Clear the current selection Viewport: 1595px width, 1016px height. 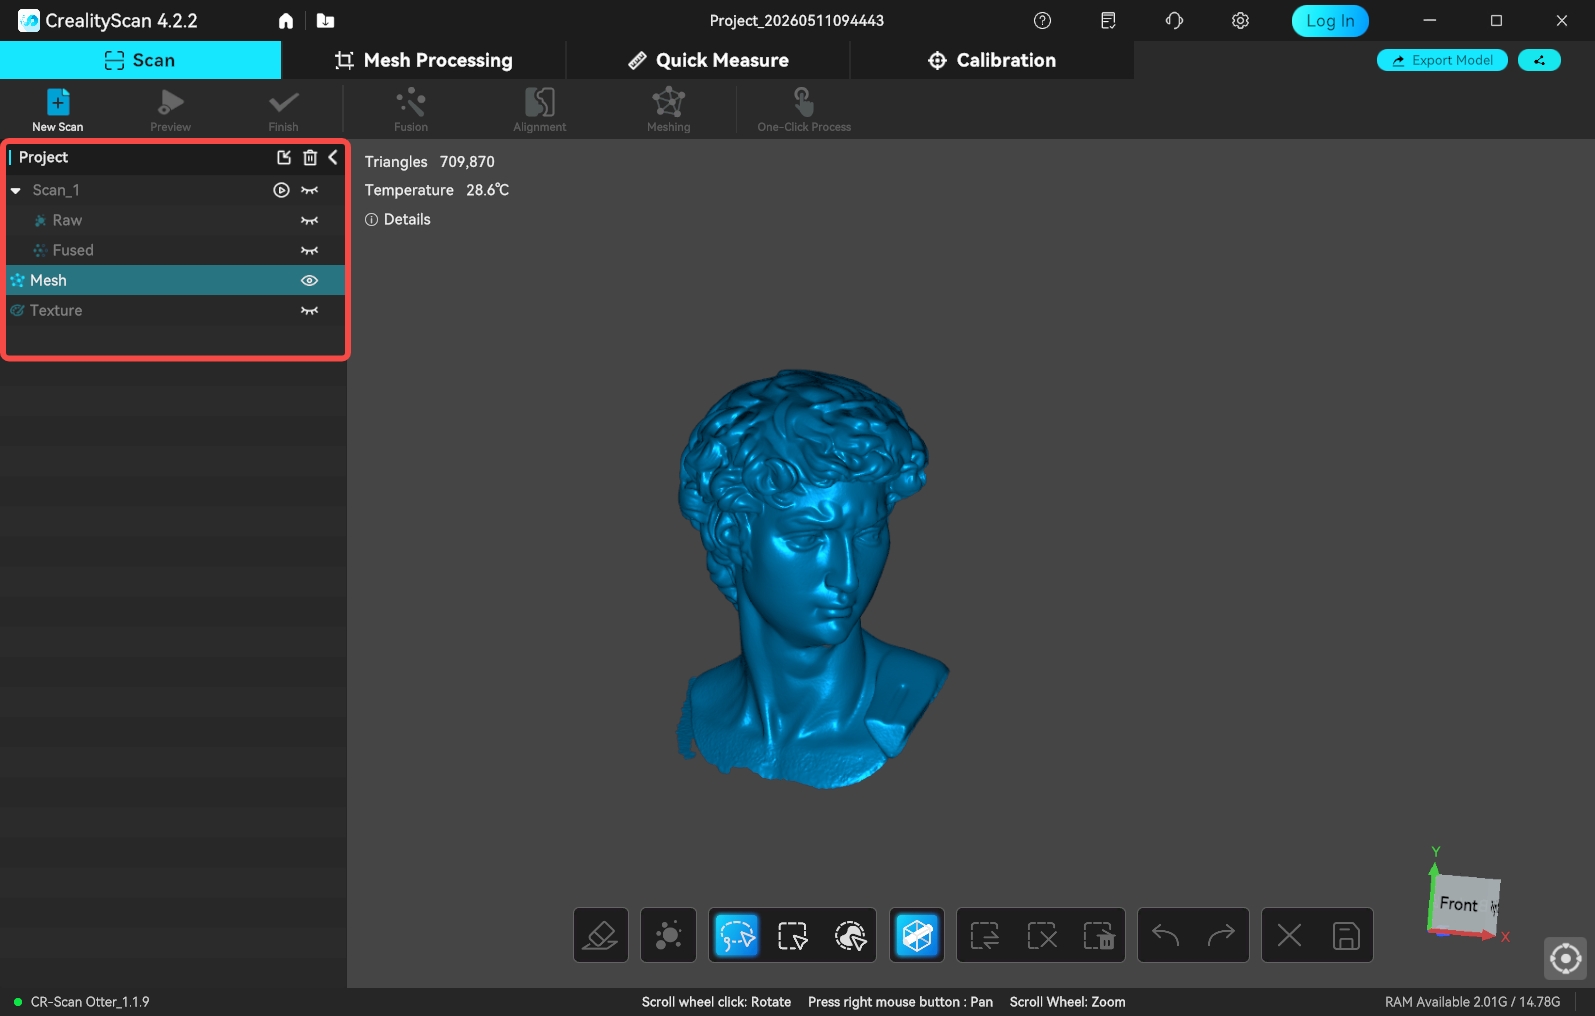coord(1042,935)
